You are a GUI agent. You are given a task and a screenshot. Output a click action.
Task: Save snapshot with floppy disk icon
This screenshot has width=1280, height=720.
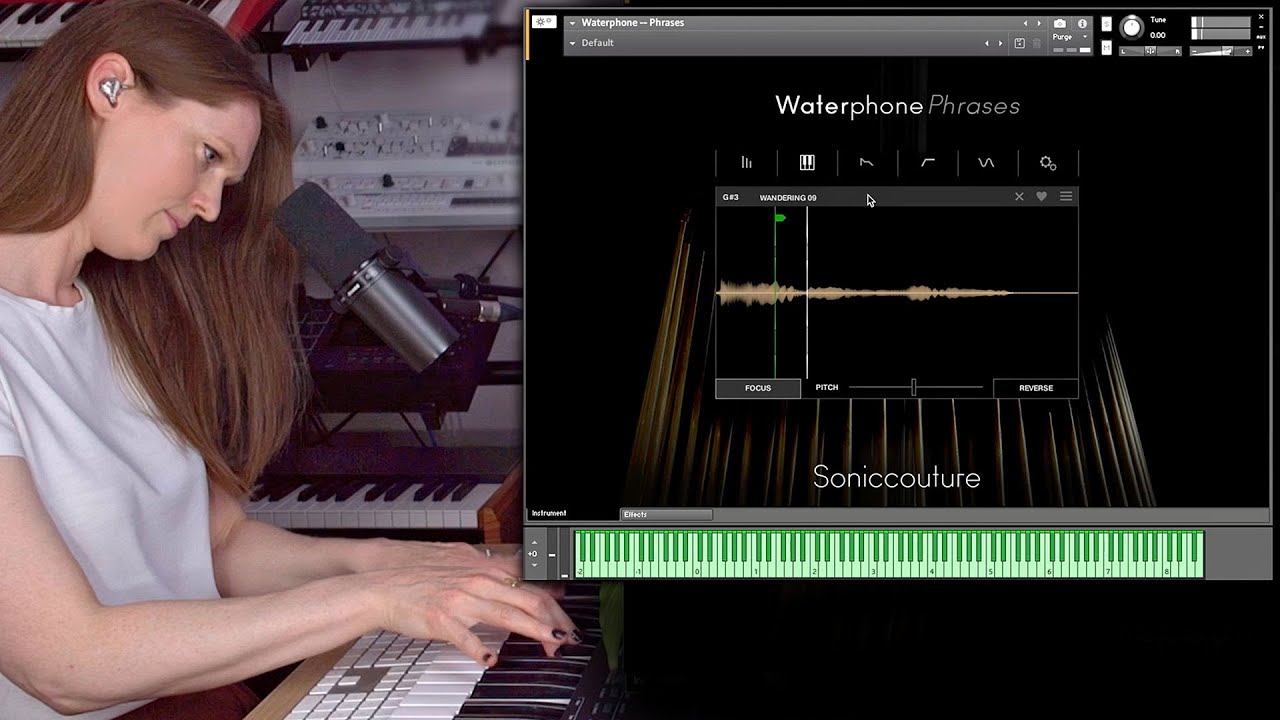click(x=1019, y=43)
